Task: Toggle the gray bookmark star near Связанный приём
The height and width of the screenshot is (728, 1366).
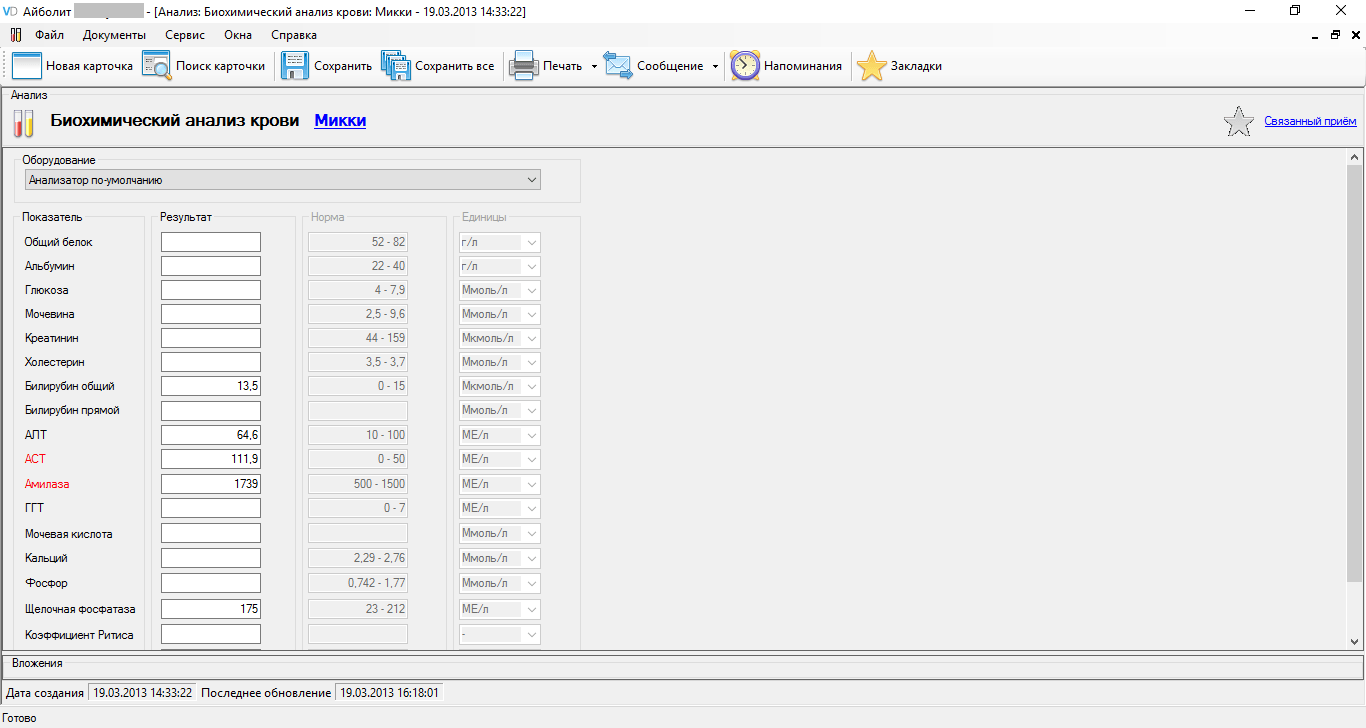Action: pyautogui.click(x=1238, y=122)
